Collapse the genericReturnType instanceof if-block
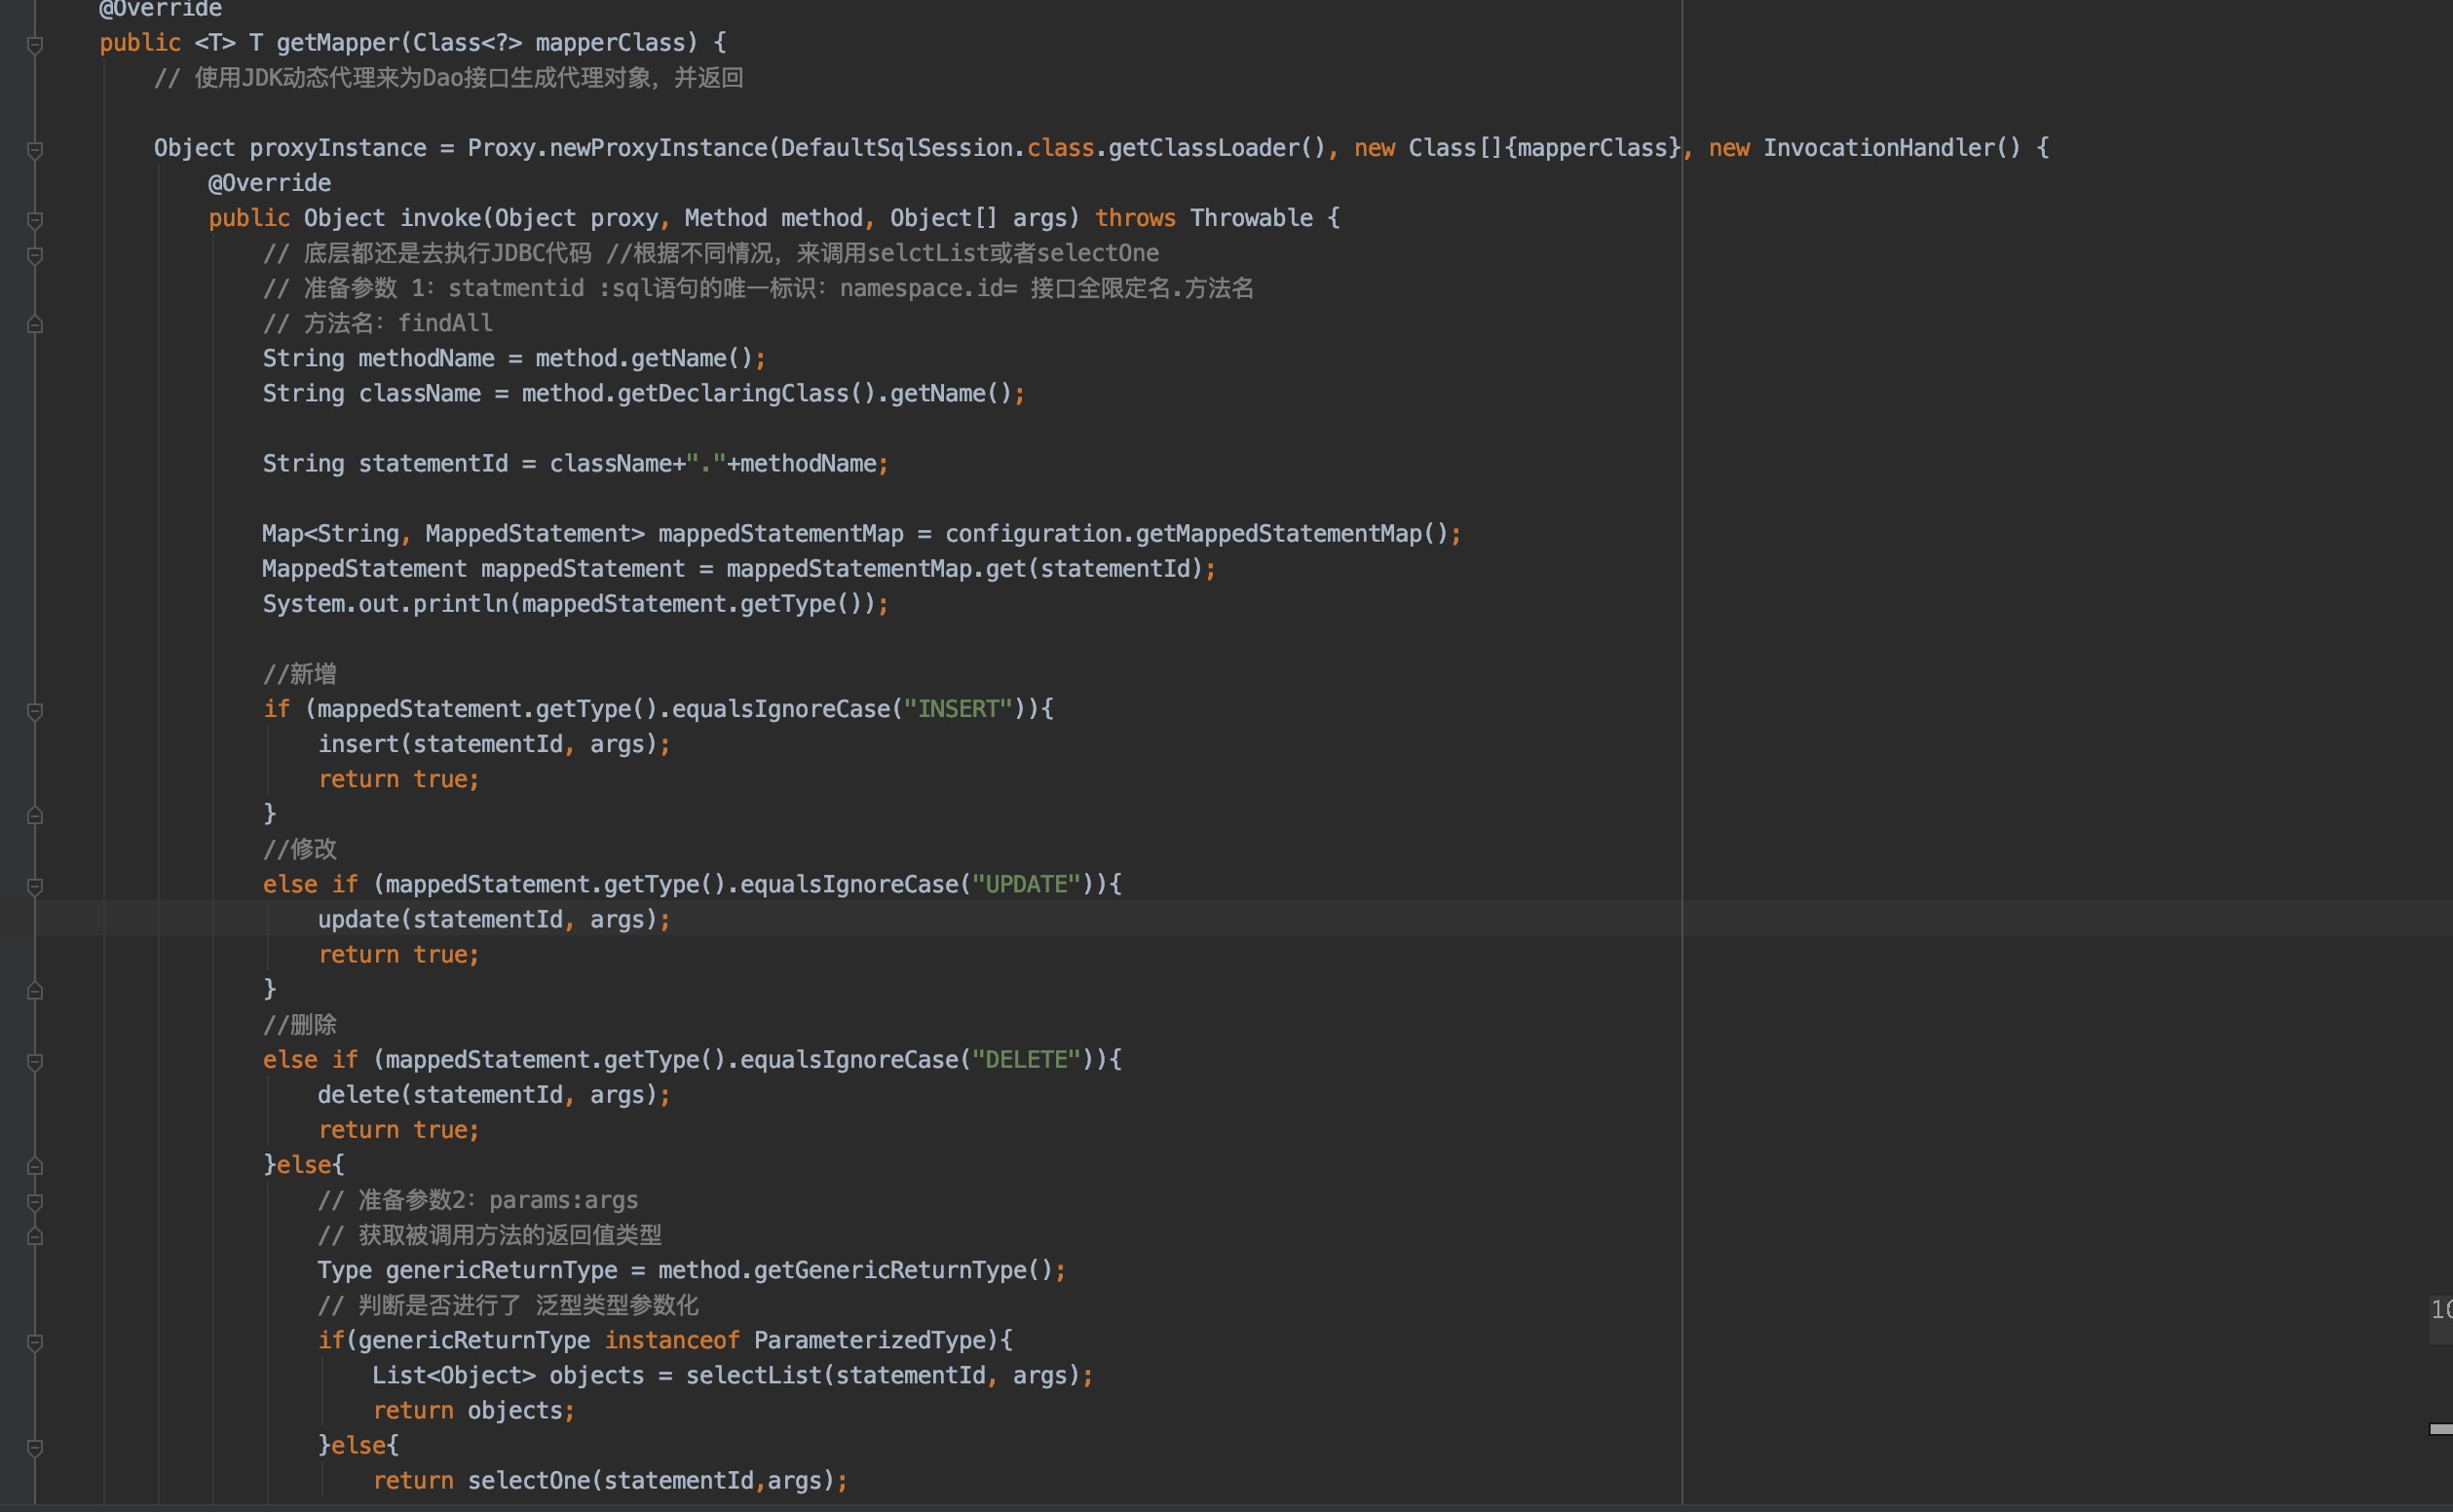The width and height of the screenshot is (2453, 1512). click(x=35, y=1342)
